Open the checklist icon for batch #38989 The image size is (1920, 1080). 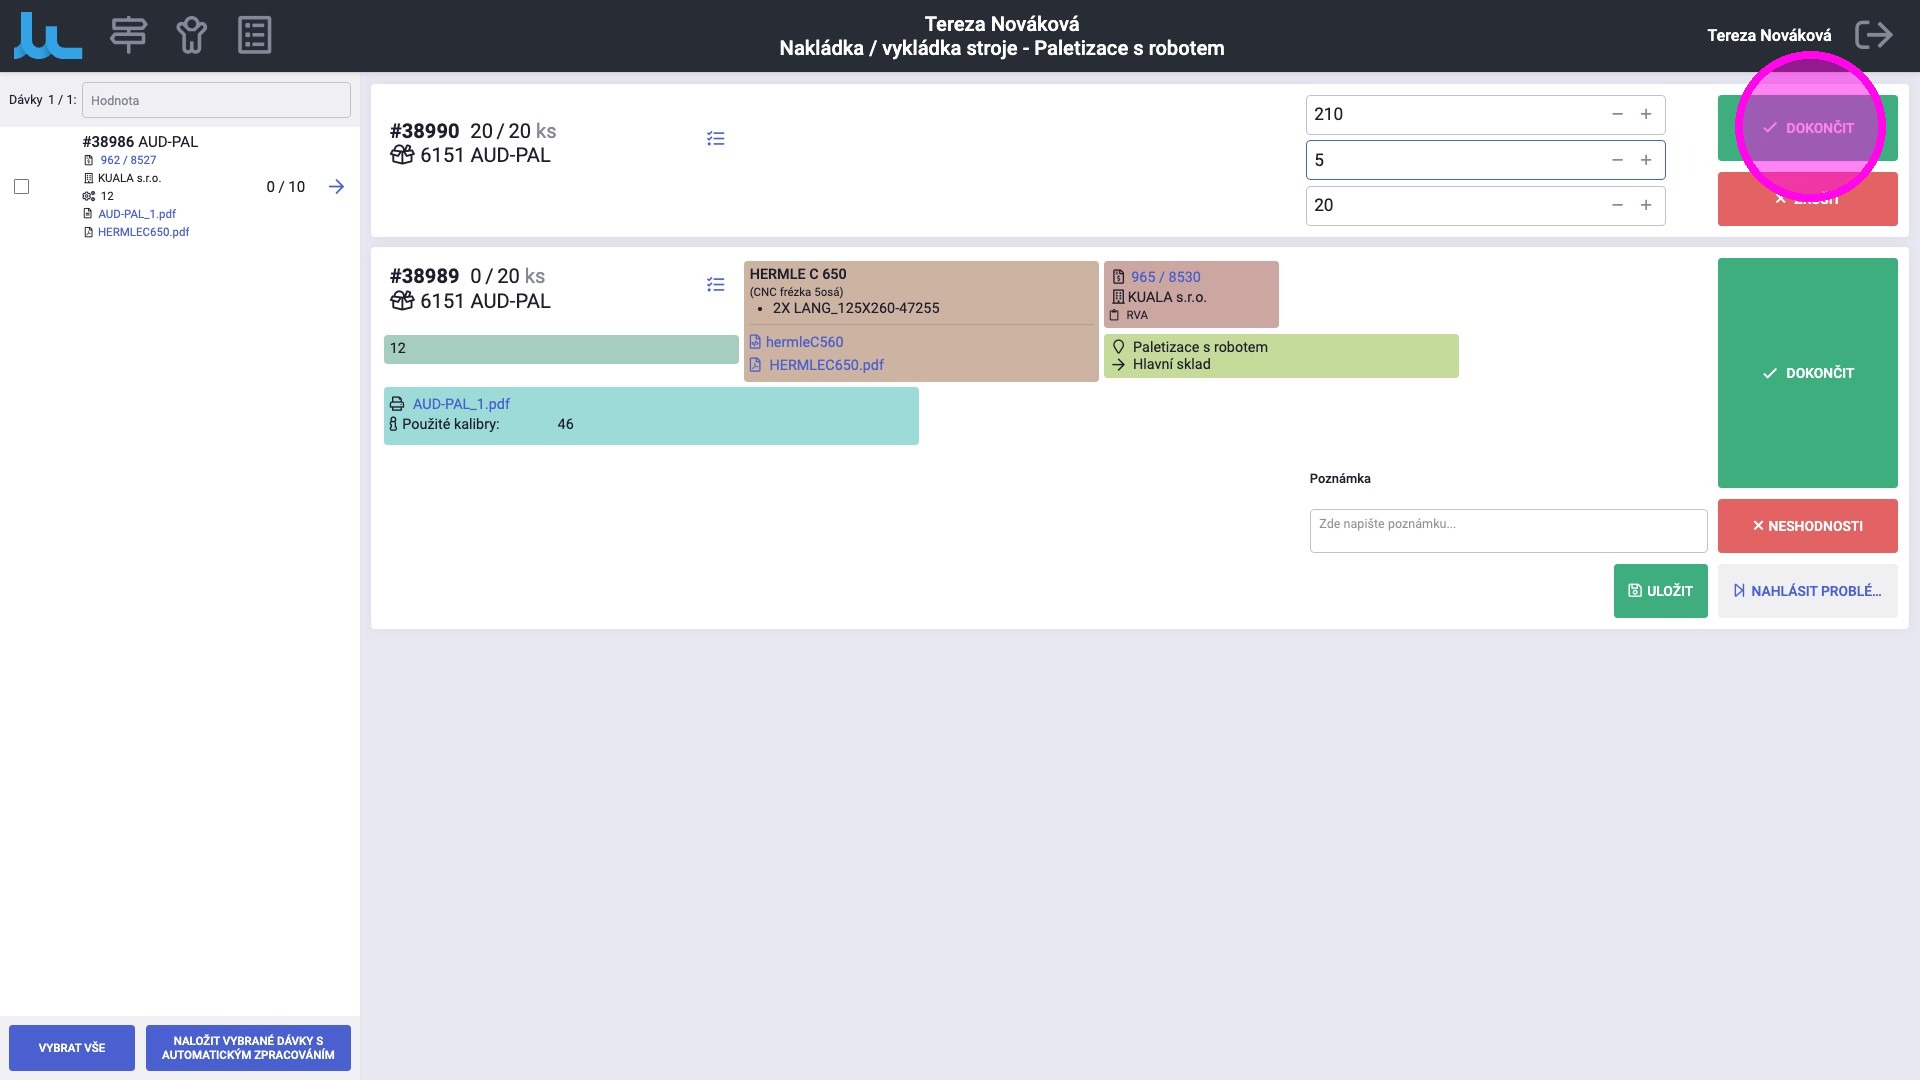click(715, 285)
